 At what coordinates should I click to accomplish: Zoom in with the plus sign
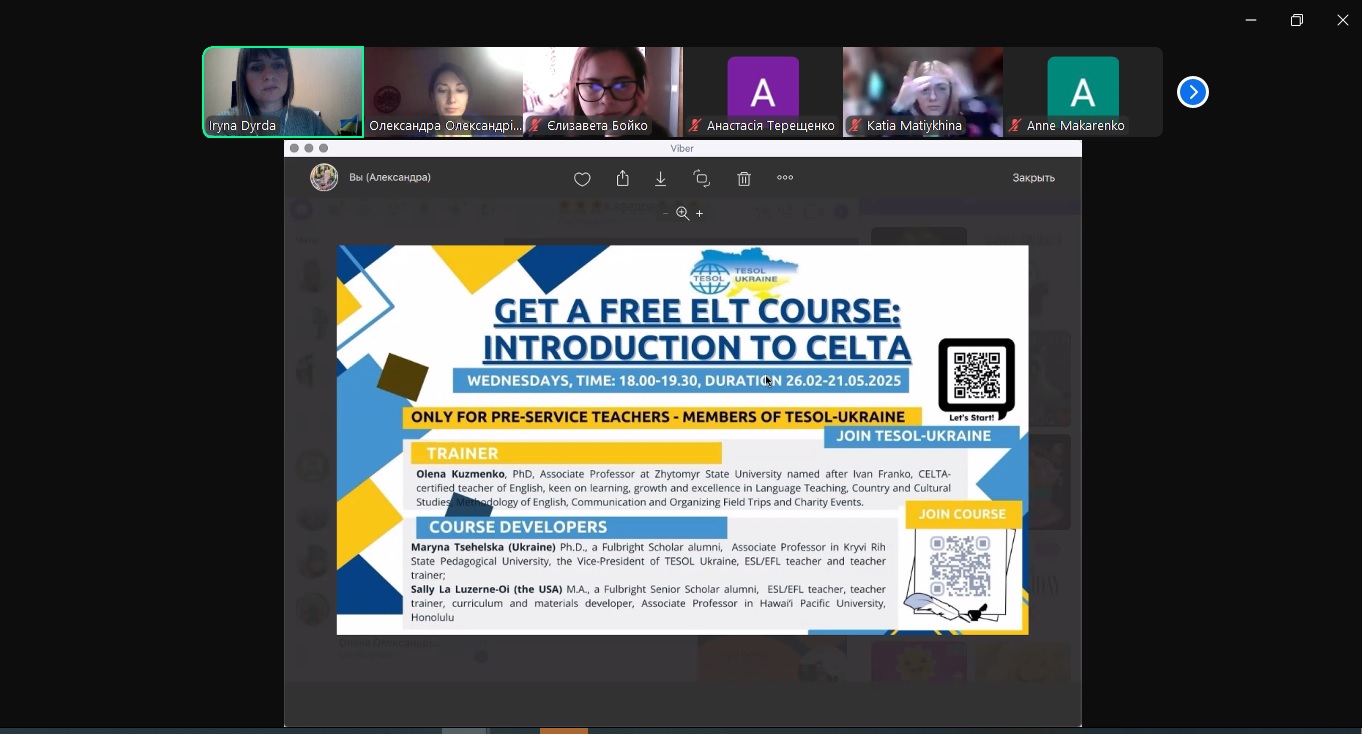pyautogui.click(x=700, y=213)
